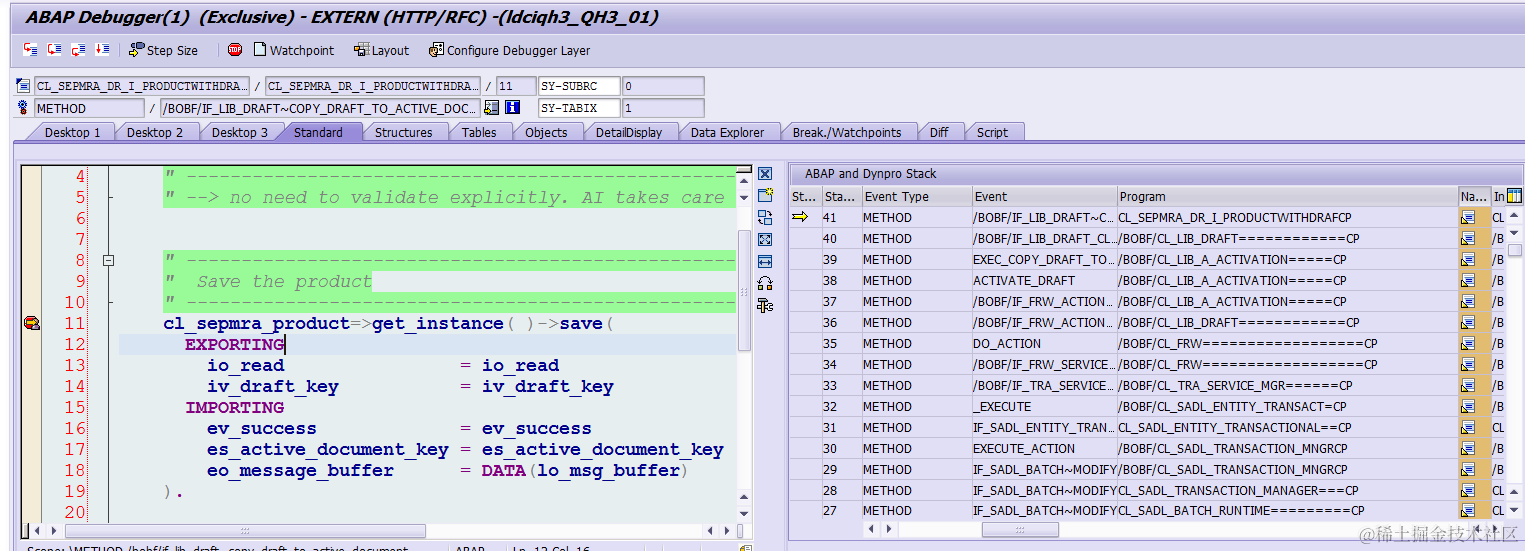Click the maximize horizontally tool icon
This screenshot has width=1525, height=551.
click(765, 261)
